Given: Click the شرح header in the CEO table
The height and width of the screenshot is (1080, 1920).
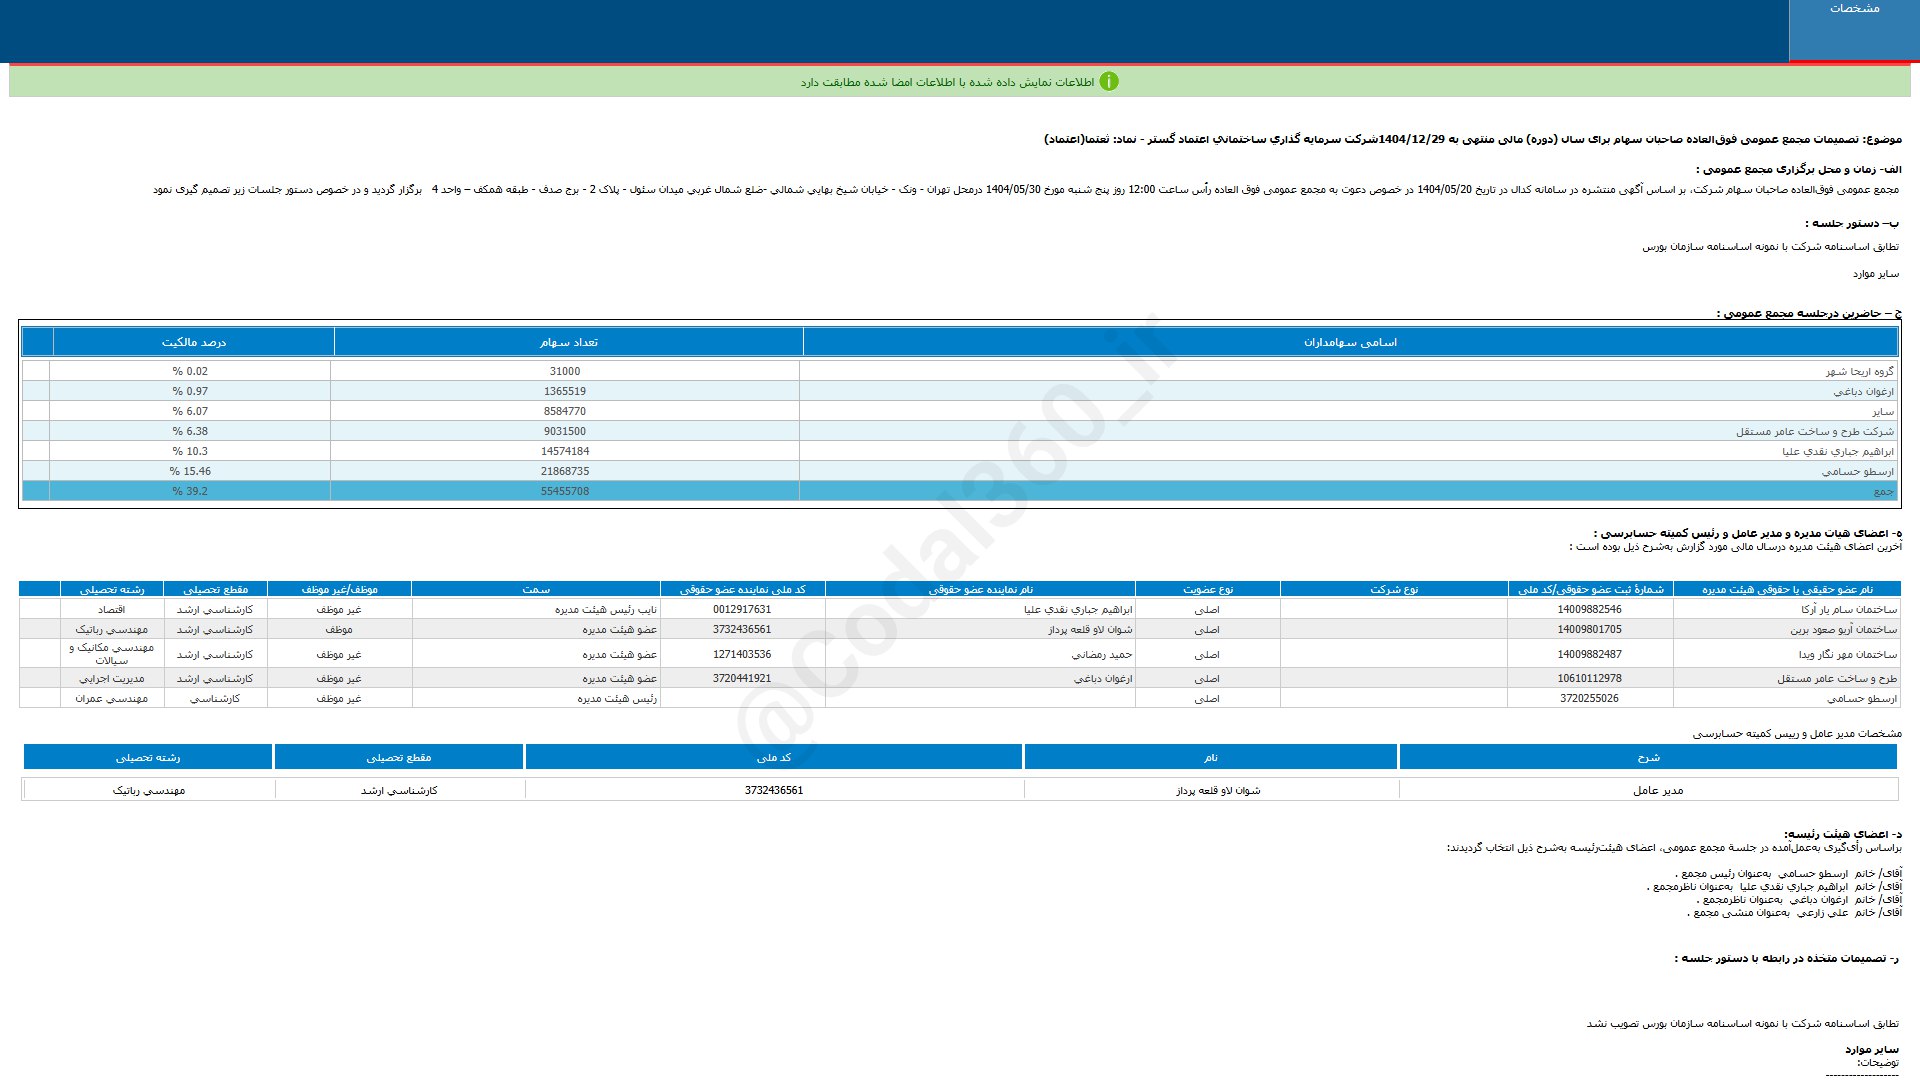Looking at the screenshot, I should click(1648, 757).
